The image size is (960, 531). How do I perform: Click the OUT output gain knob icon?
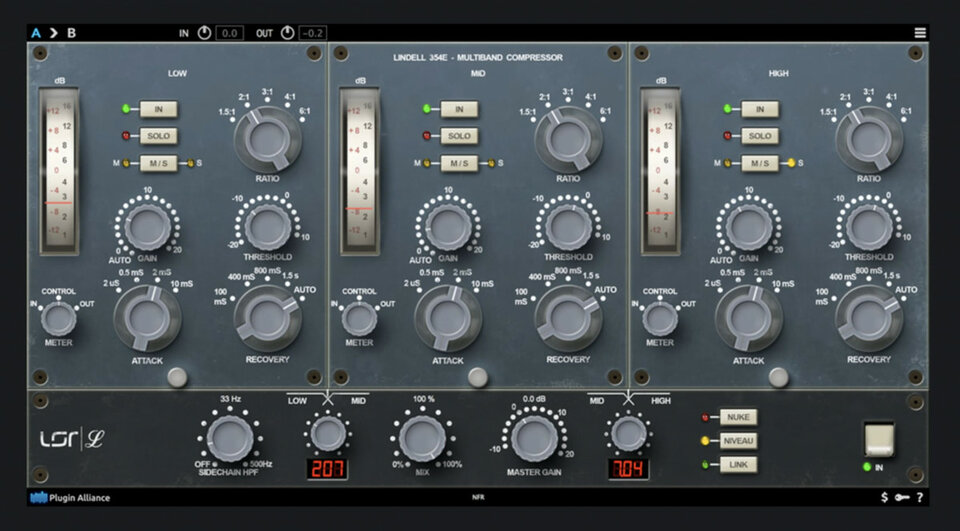click(x=287, y=33)
